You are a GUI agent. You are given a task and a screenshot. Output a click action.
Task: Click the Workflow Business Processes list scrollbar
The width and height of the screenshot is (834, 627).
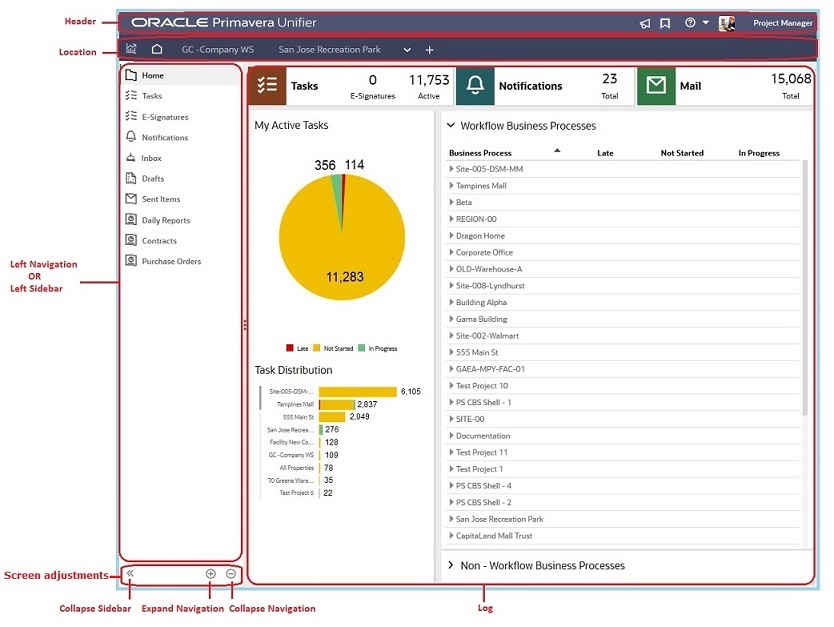pyautogui.click(x=805, y=287)
